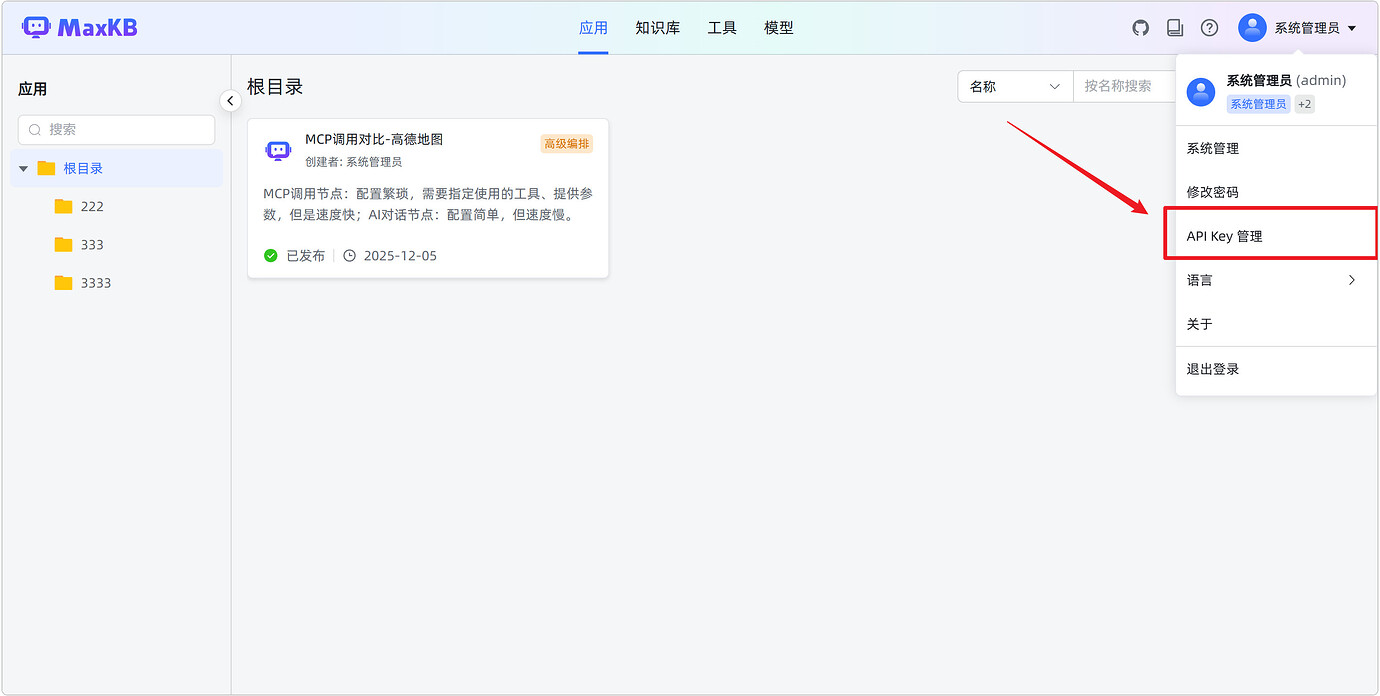The width and height of the screenshot is (1380, 696).
Task: Click the 高级编排 tag
Action: (x=567, y=144)
